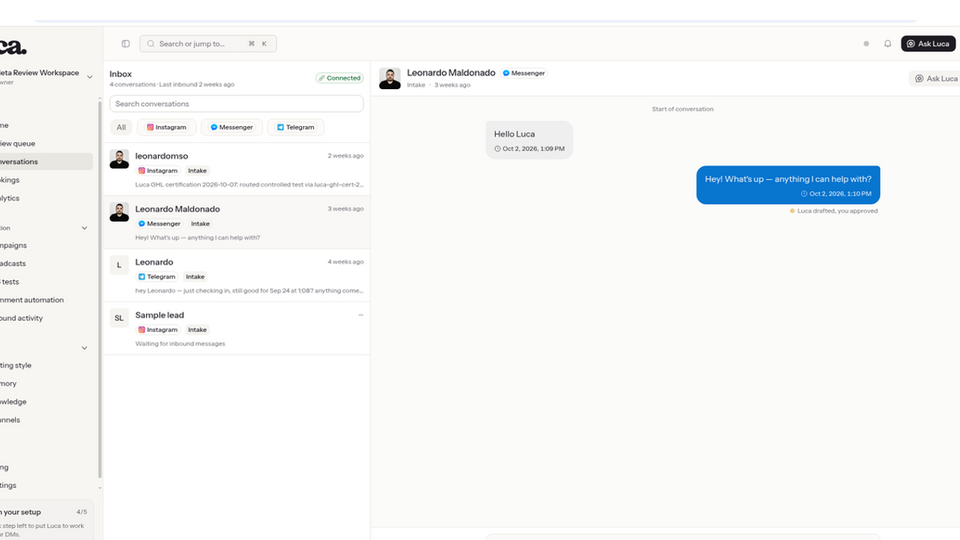Image resolution: width=960 pixels, height=540 pixels.
Task: Open the Sample lead conversation
Action: tap(236, 328)
